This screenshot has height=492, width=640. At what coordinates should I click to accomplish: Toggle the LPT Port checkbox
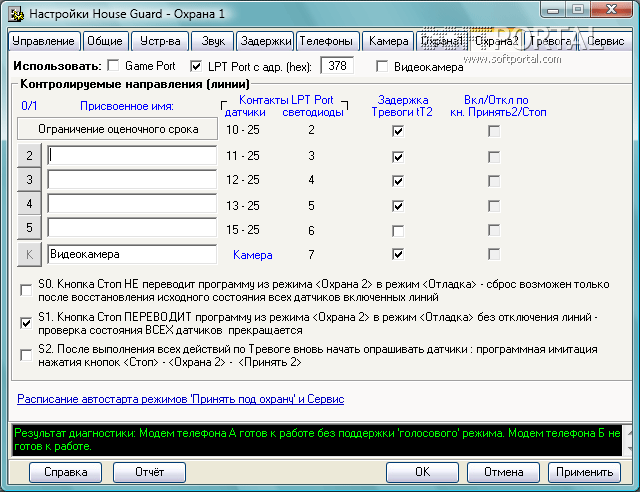coord(196,66)
